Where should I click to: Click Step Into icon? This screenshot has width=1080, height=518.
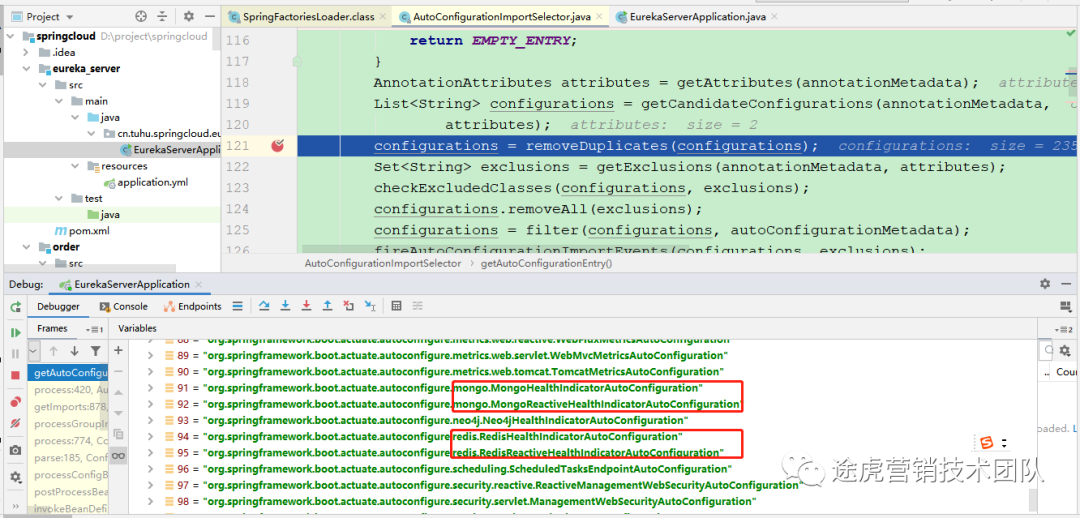pos(284,306)
